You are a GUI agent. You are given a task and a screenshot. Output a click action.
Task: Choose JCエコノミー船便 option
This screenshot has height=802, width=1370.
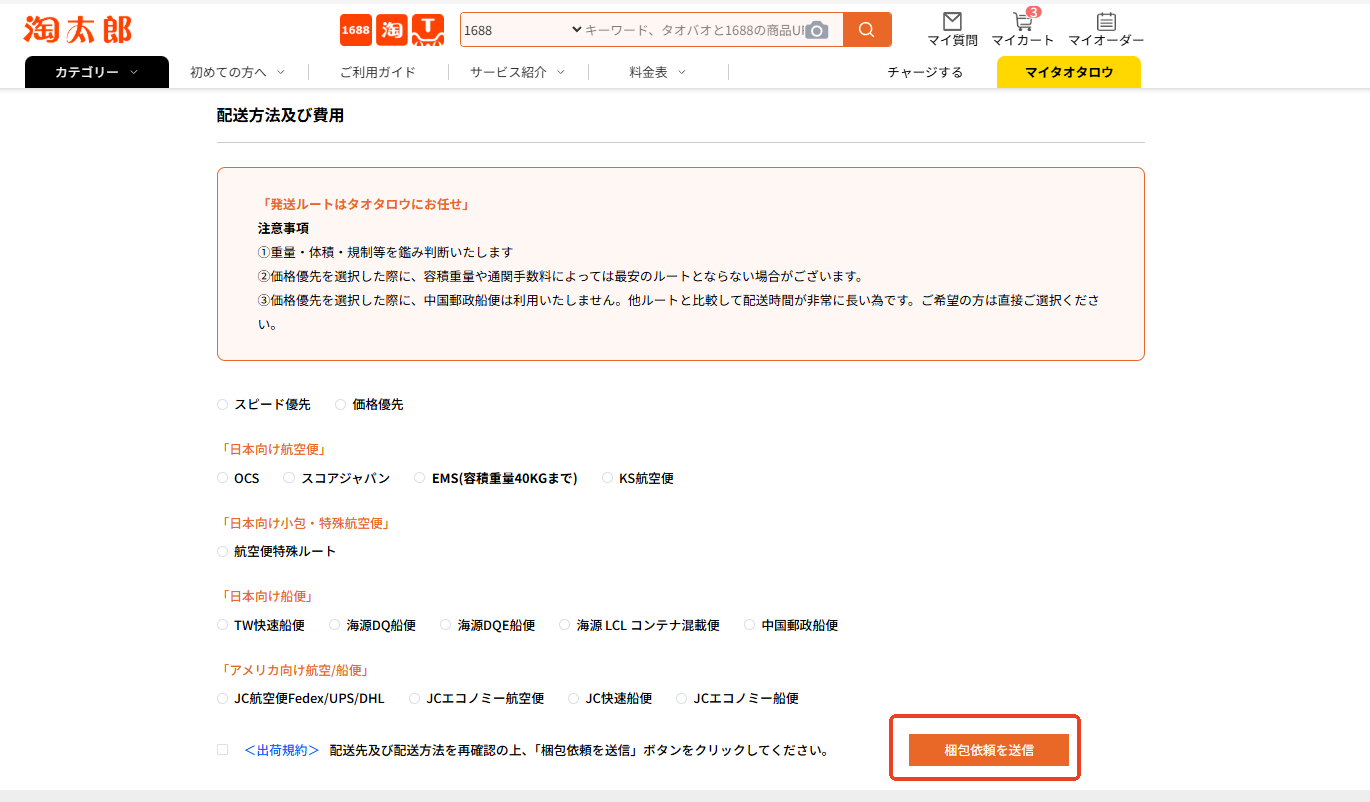[x=682, y=698]
